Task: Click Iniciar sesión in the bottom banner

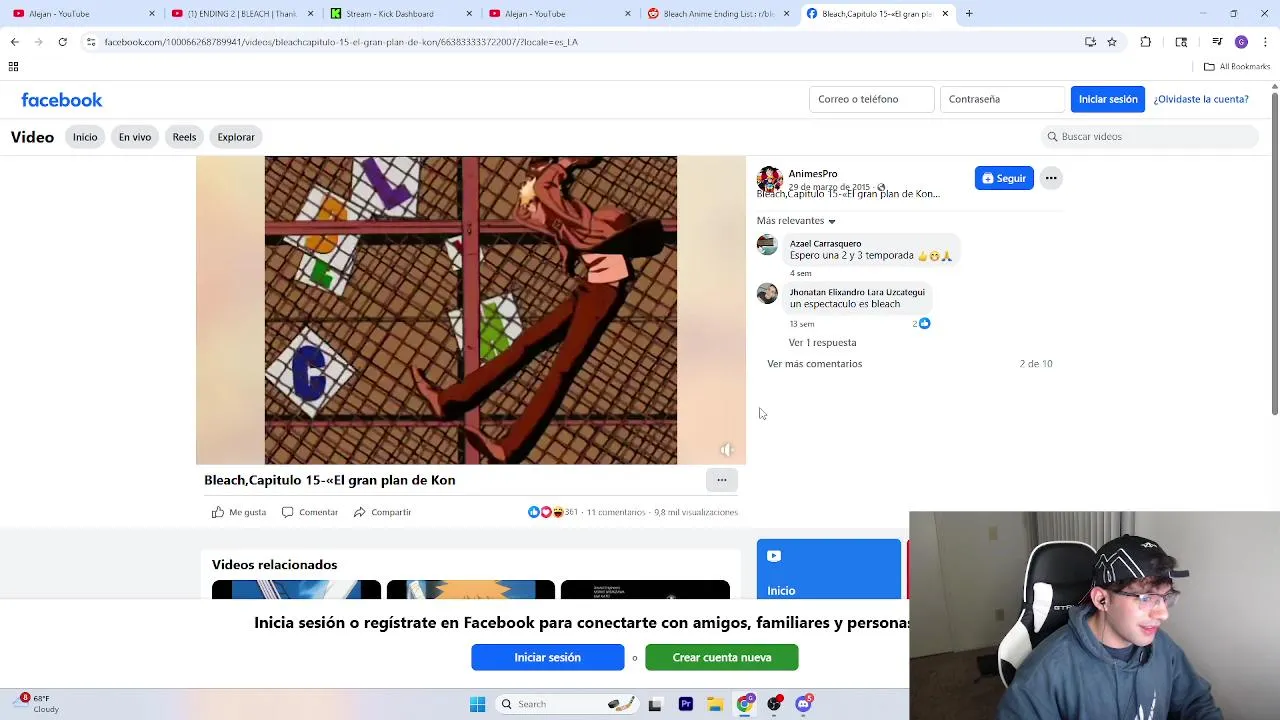Action: tap(547, 657)
